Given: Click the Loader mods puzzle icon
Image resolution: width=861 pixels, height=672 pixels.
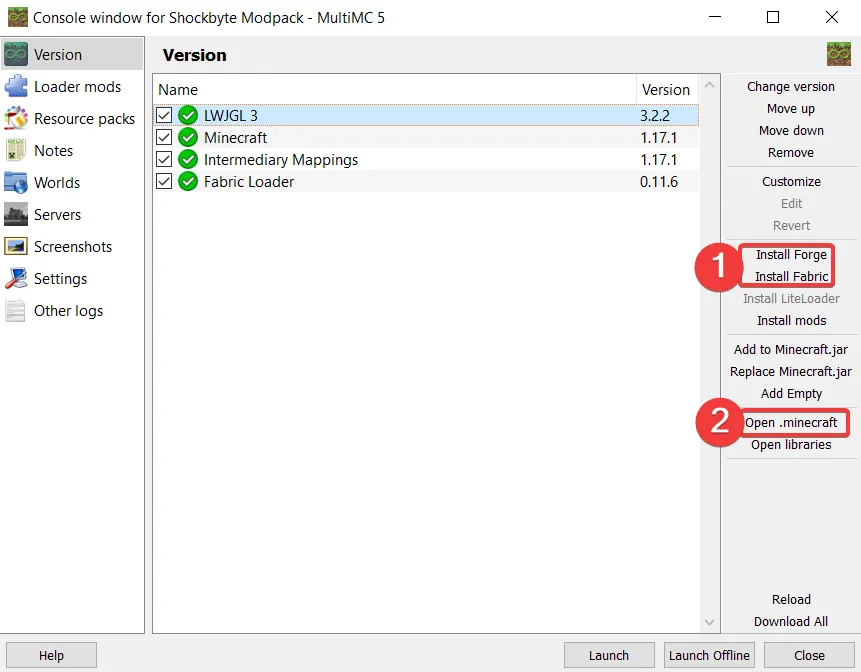Looking at the screenshot, I should click(x=16, y=86).
